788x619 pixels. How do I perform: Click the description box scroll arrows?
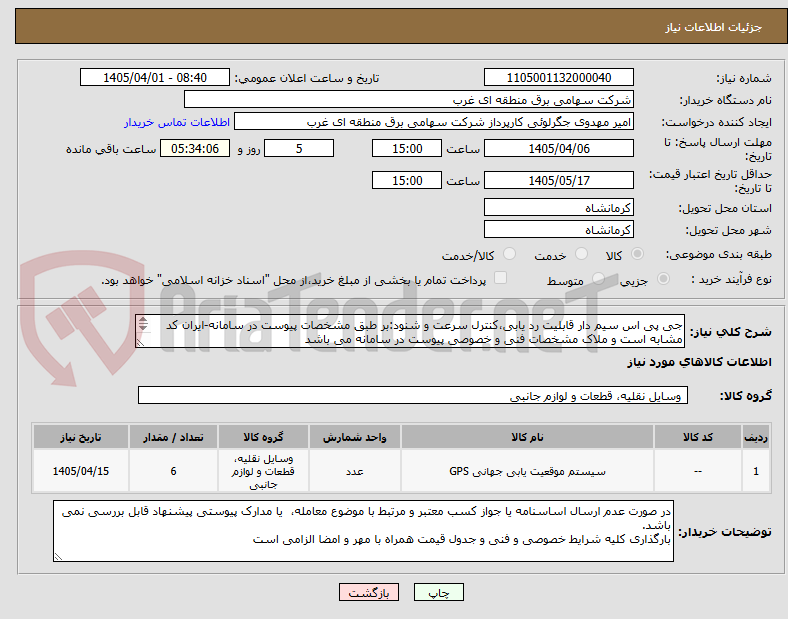pyautogui.click(x=143, y=324)
